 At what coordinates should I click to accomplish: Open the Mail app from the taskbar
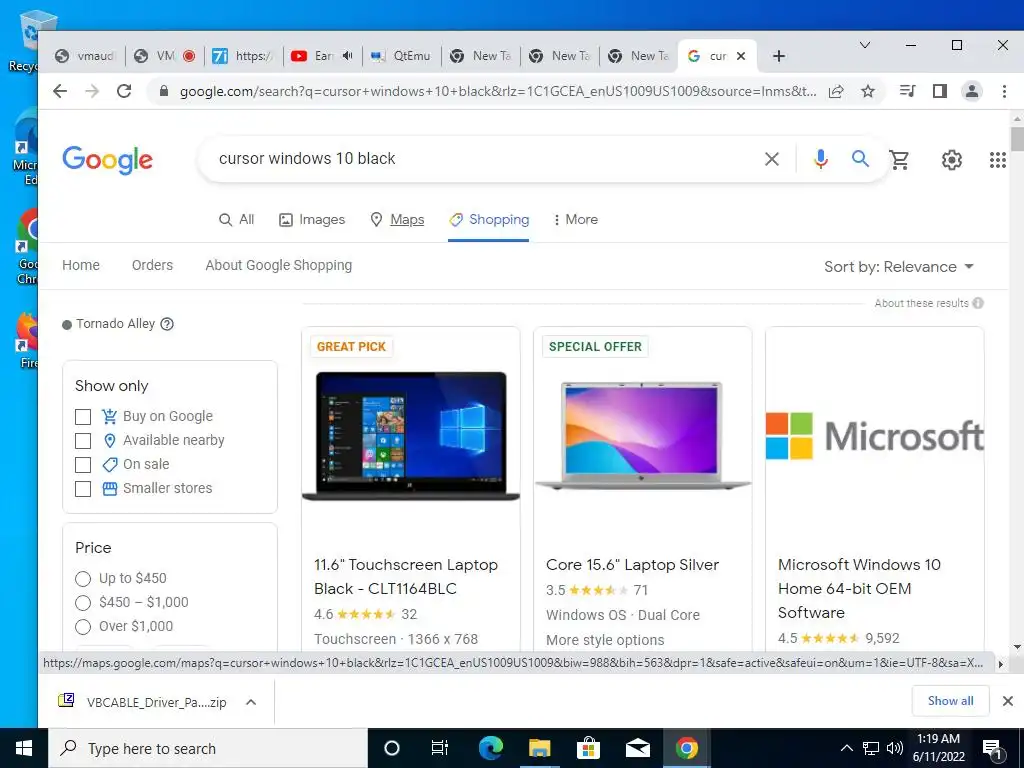point(637,748)
